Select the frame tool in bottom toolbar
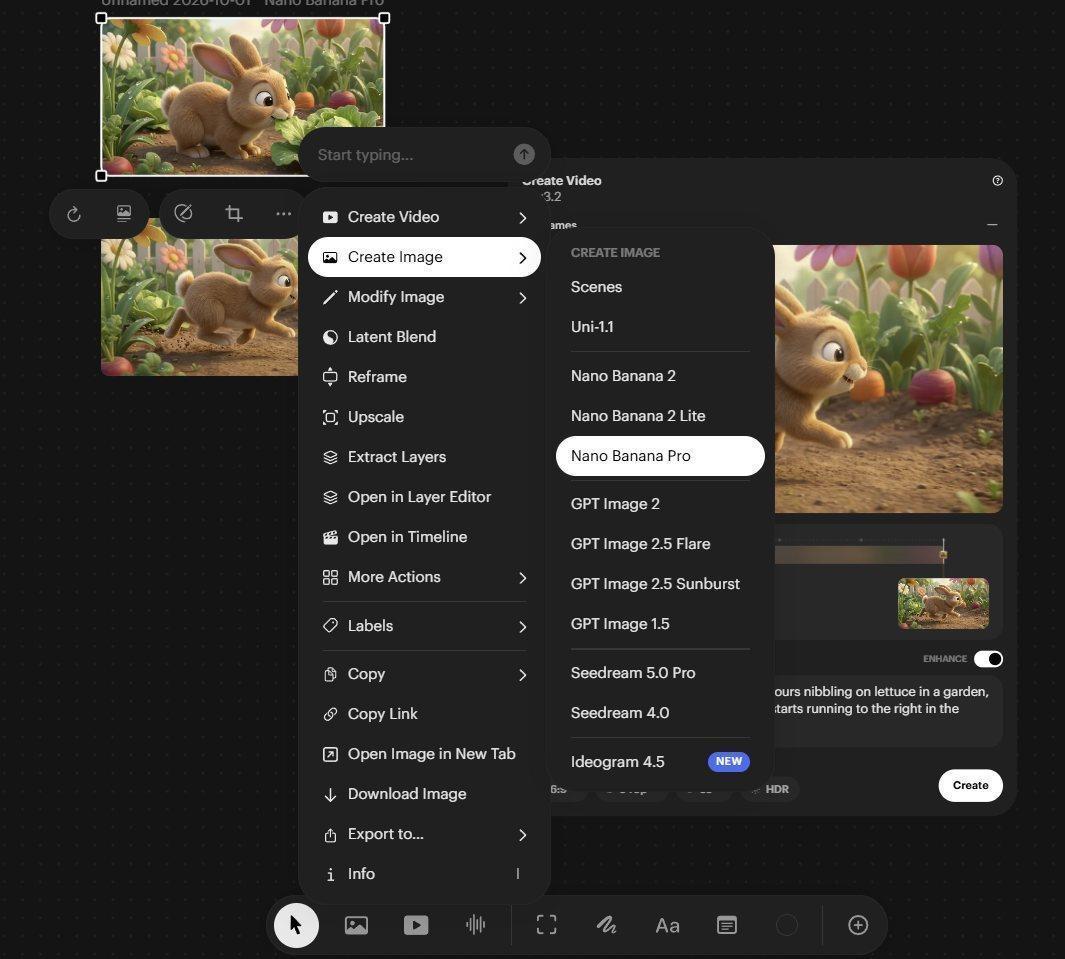This screenshot has width=1065, height=959. 547,924
